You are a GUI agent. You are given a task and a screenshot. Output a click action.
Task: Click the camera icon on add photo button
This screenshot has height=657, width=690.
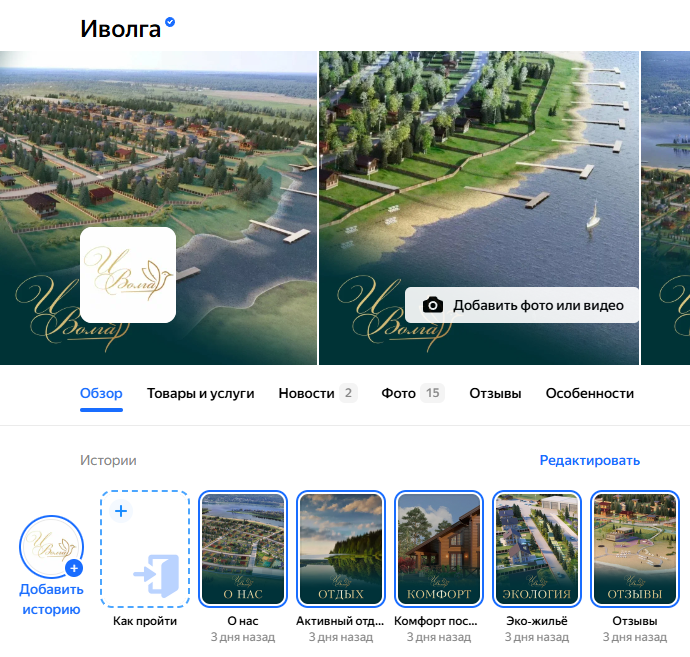click(433, 305)
